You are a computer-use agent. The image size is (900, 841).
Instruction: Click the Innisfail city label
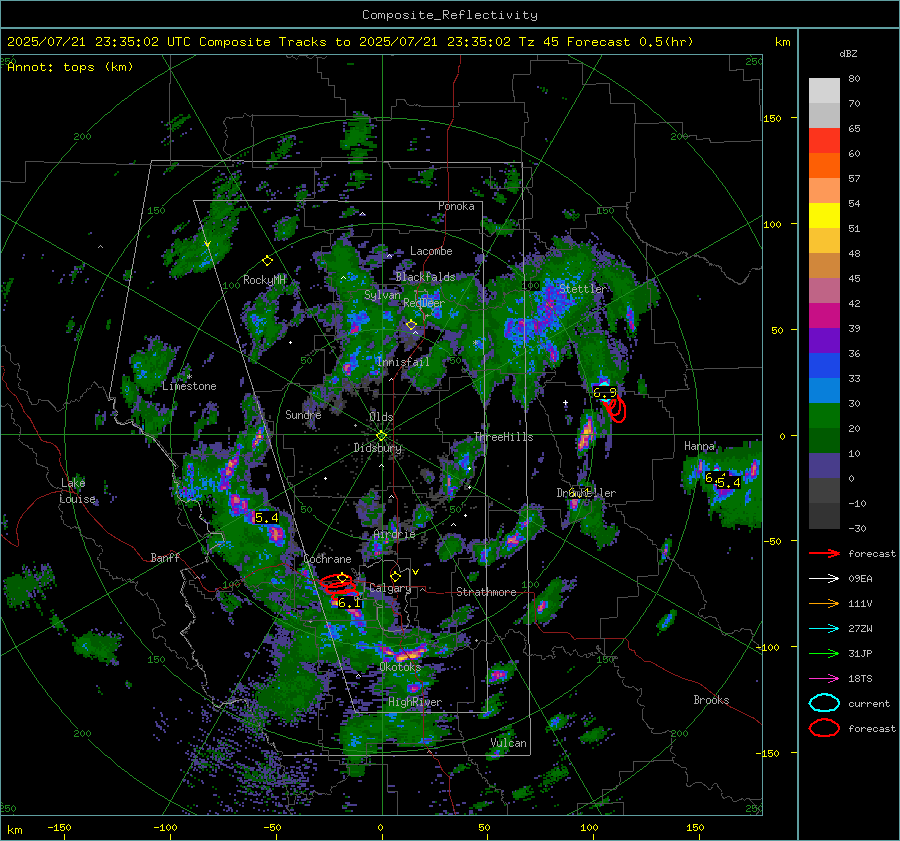pos(403,362)
